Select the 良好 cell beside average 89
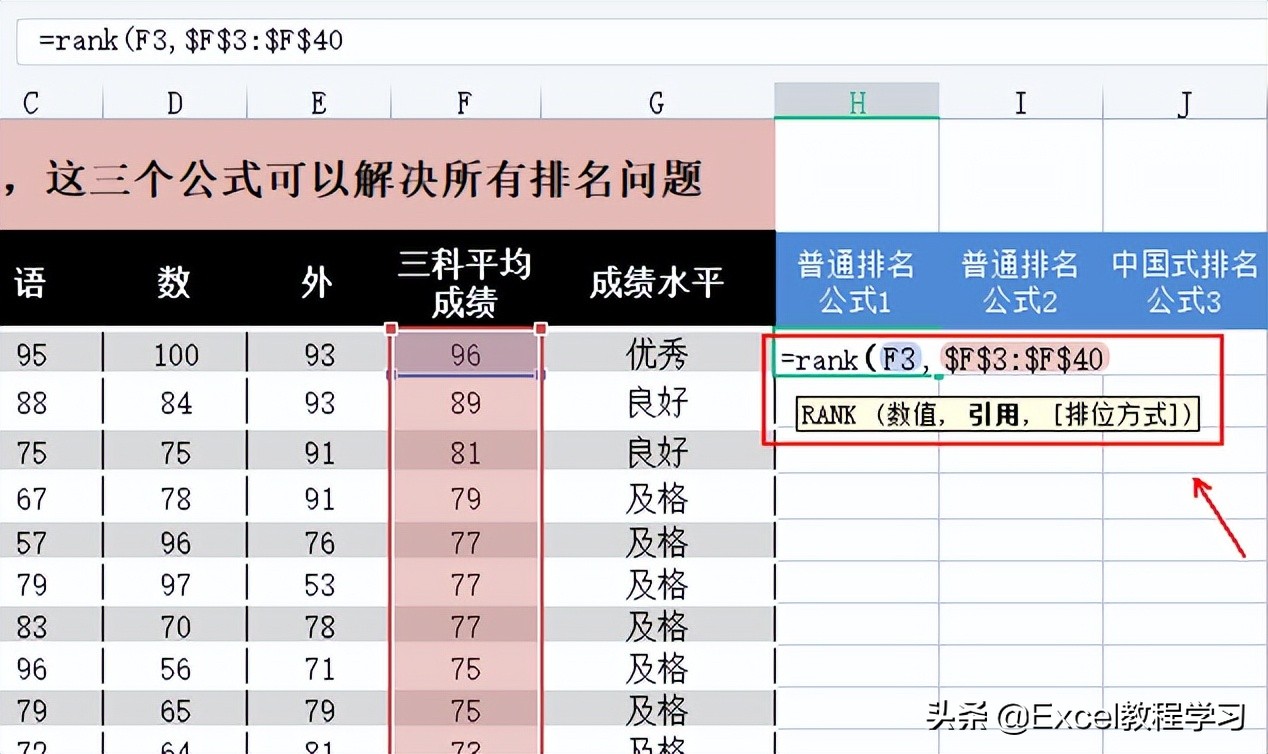The width and height of the screenshot is (1268, 754). click(x=657, y=403)
